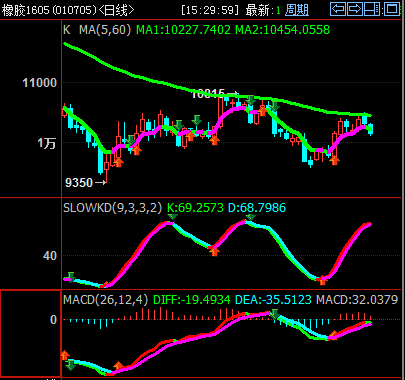405x380 pixels.
Task: Click the green sell arrow atop the first SLOWKD peak
Action: coord(172,217)
